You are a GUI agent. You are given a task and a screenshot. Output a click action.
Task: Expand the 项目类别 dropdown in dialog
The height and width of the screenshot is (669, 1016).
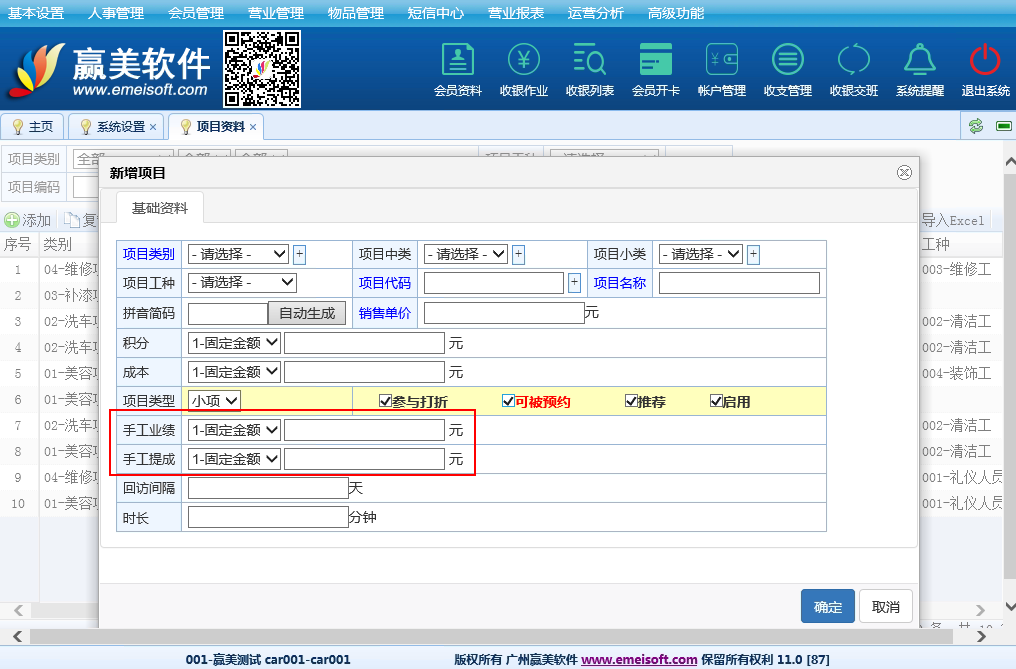coord(238,254)
